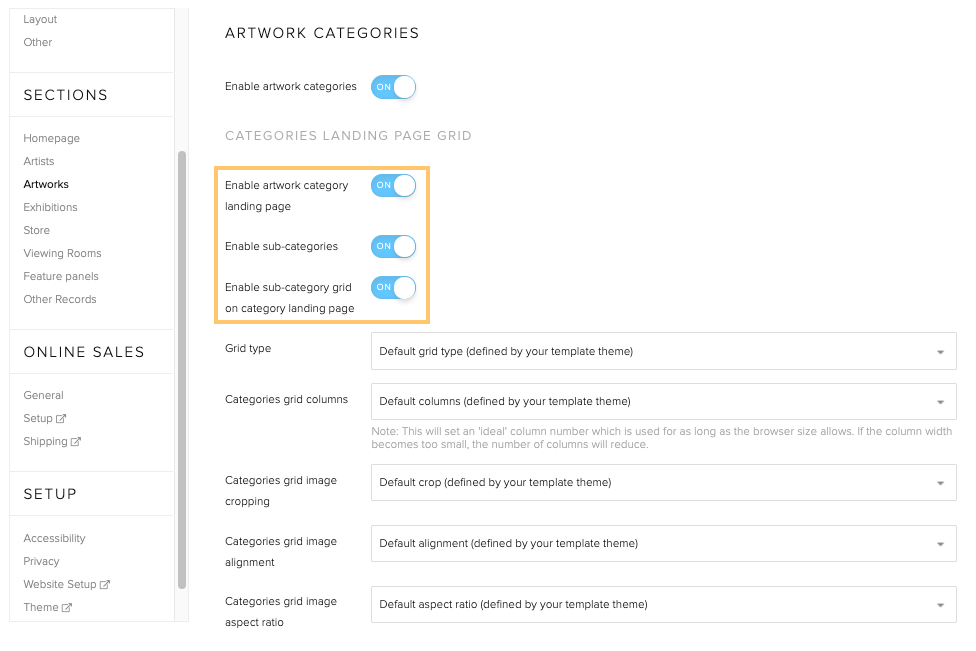Click external link icon beside Setup
This screenshot has height=651, width=976.
(x=62, y=419)
